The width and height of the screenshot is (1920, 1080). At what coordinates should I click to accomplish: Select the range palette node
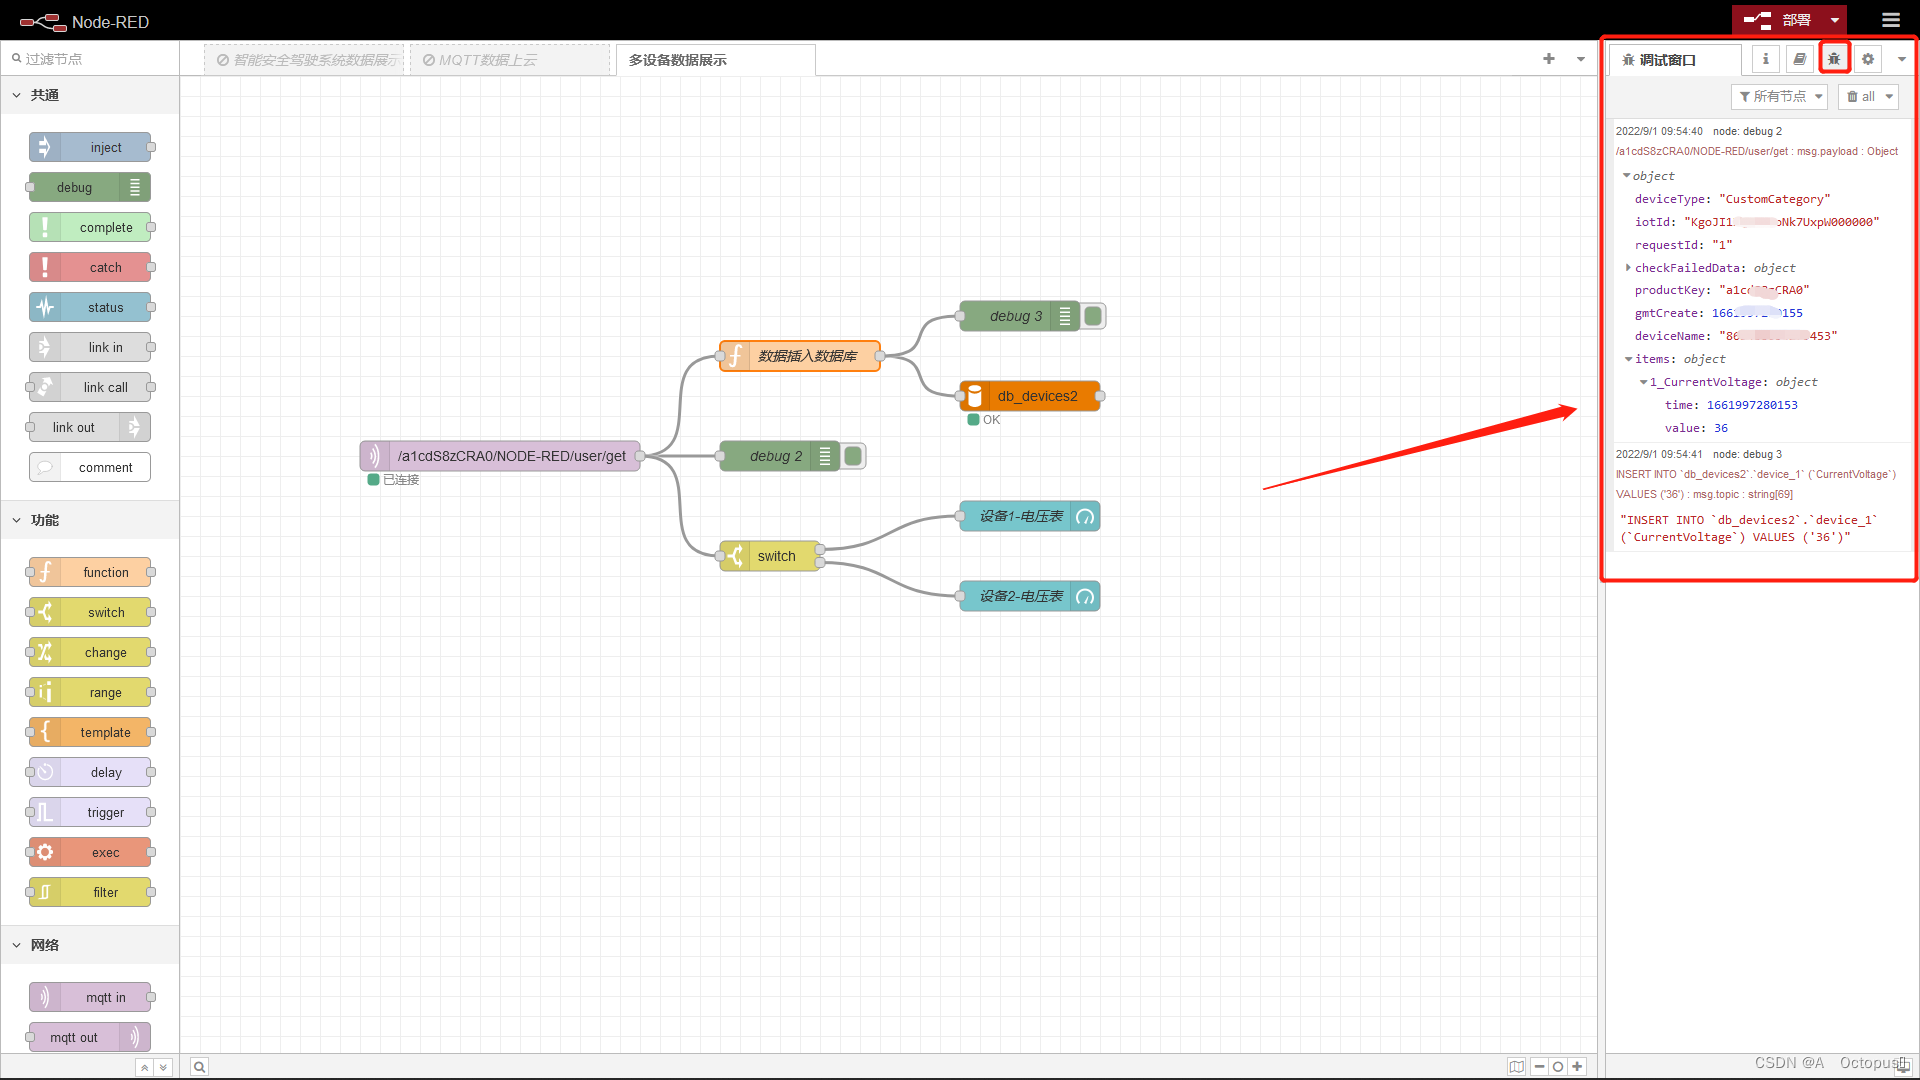[x=90, y=692]
